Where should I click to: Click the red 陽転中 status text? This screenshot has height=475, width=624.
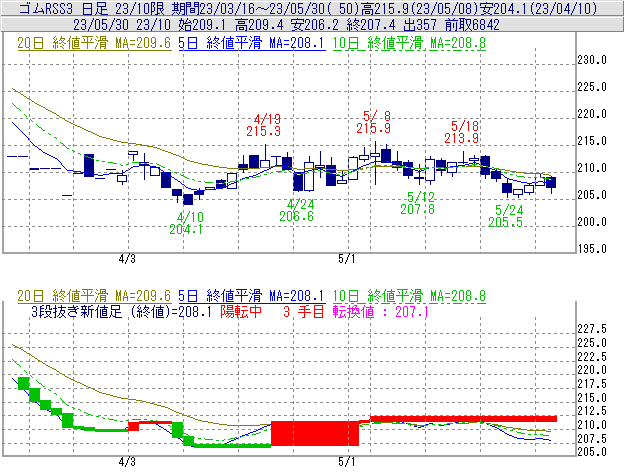[241, 311]
